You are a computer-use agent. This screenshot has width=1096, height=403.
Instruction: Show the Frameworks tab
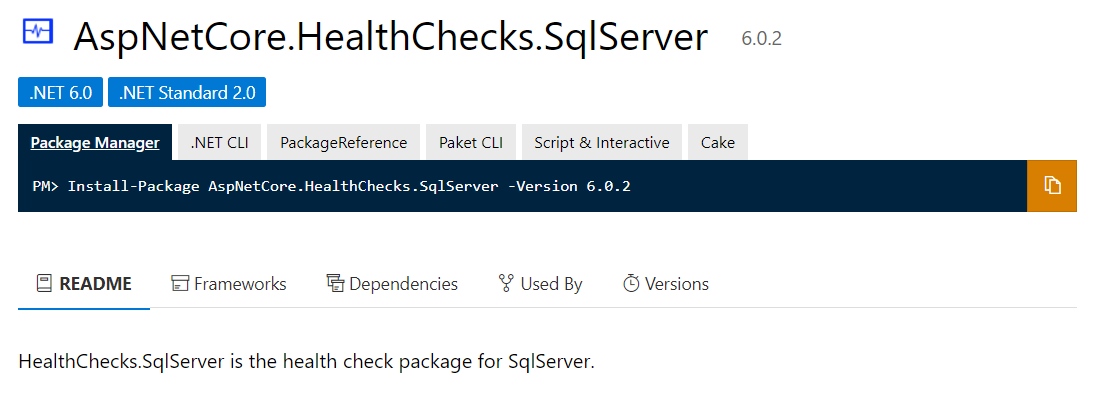pyautogui.click(x=229, y=284)
